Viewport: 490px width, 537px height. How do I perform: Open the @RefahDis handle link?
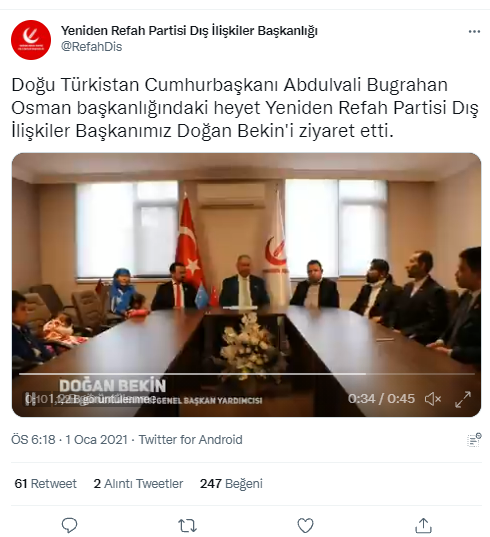pos(91,47)
